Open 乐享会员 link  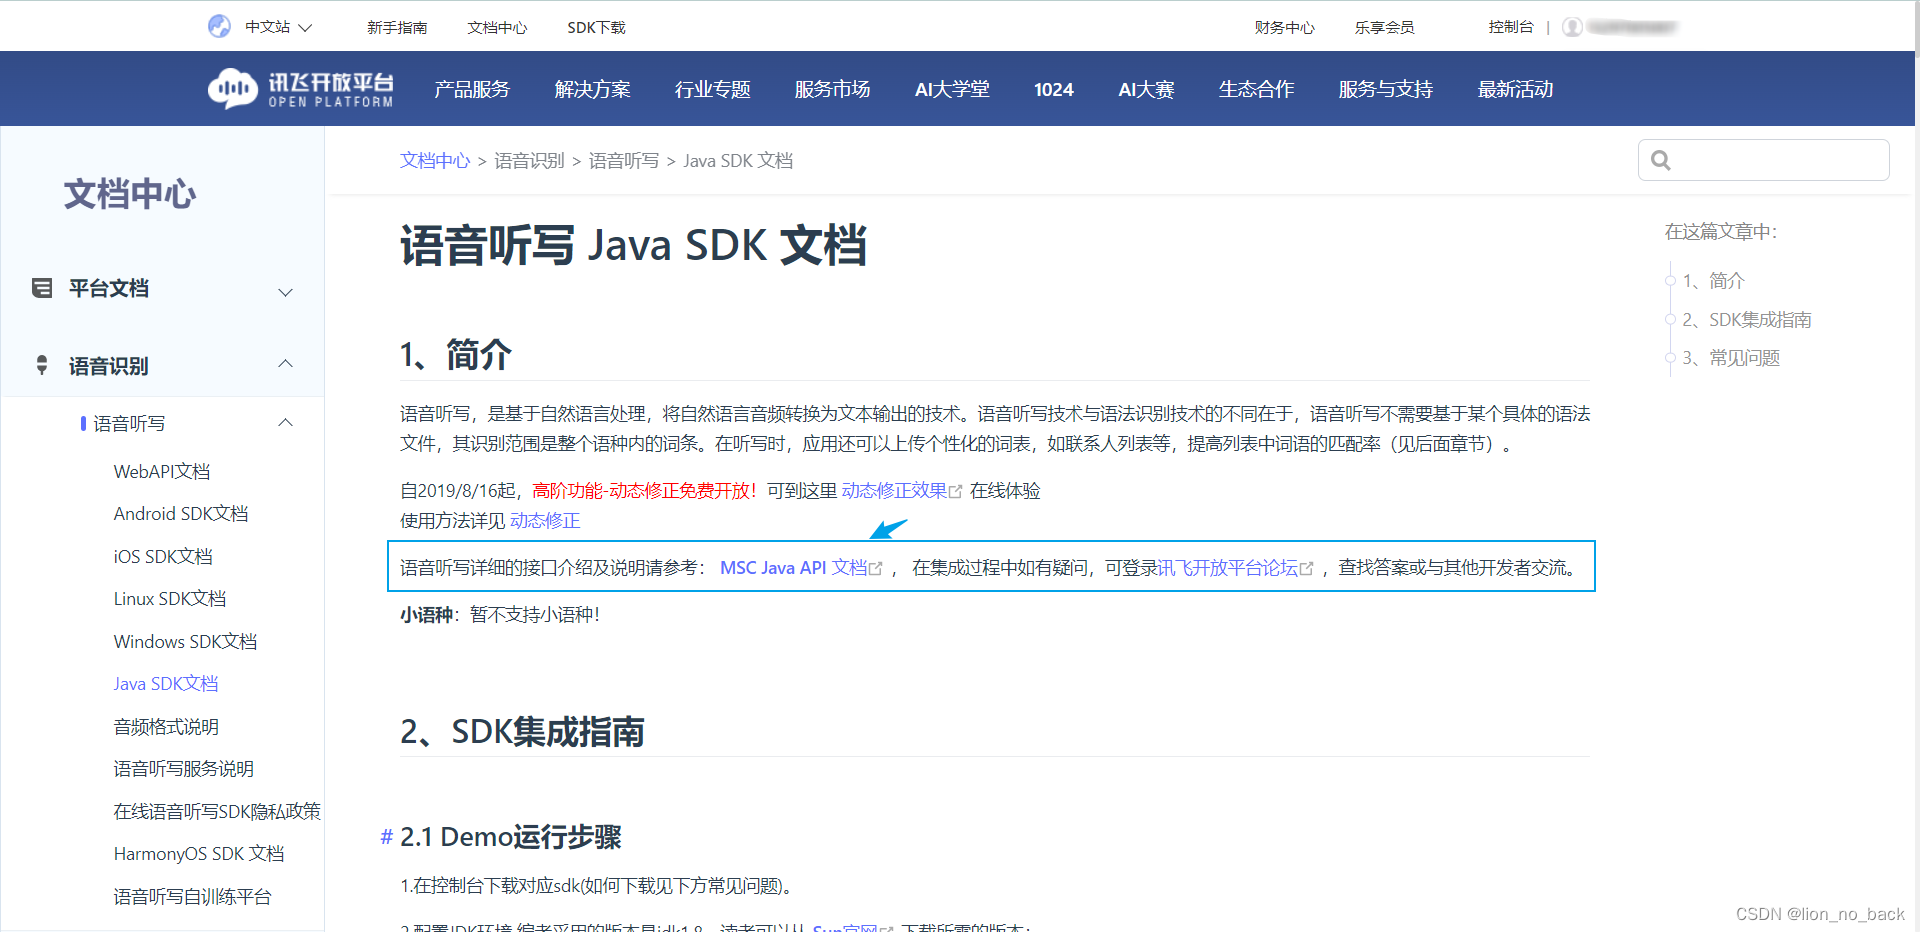coord(1385,27)
